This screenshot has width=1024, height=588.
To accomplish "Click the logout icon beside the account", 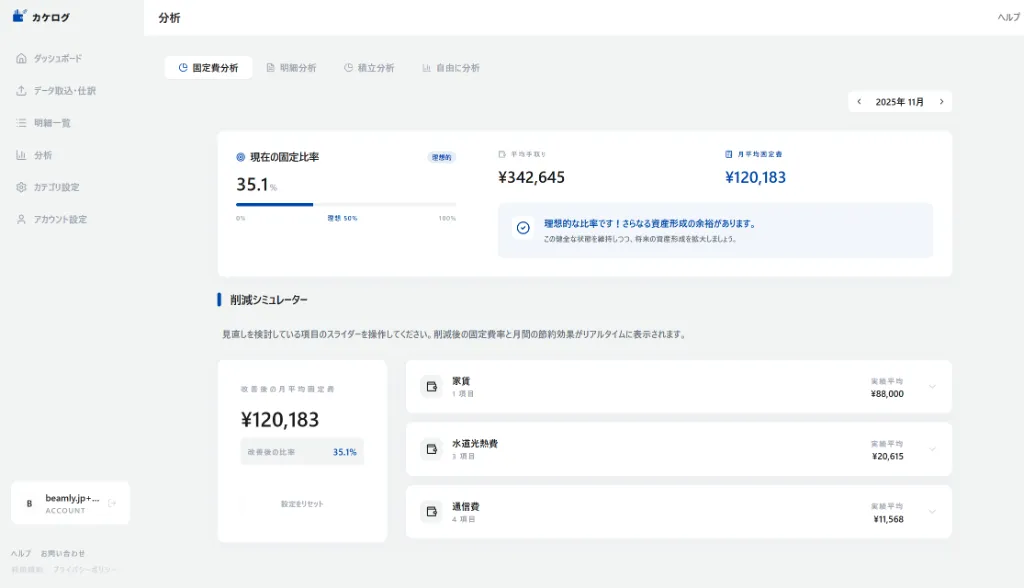I will tap(112, 503).
